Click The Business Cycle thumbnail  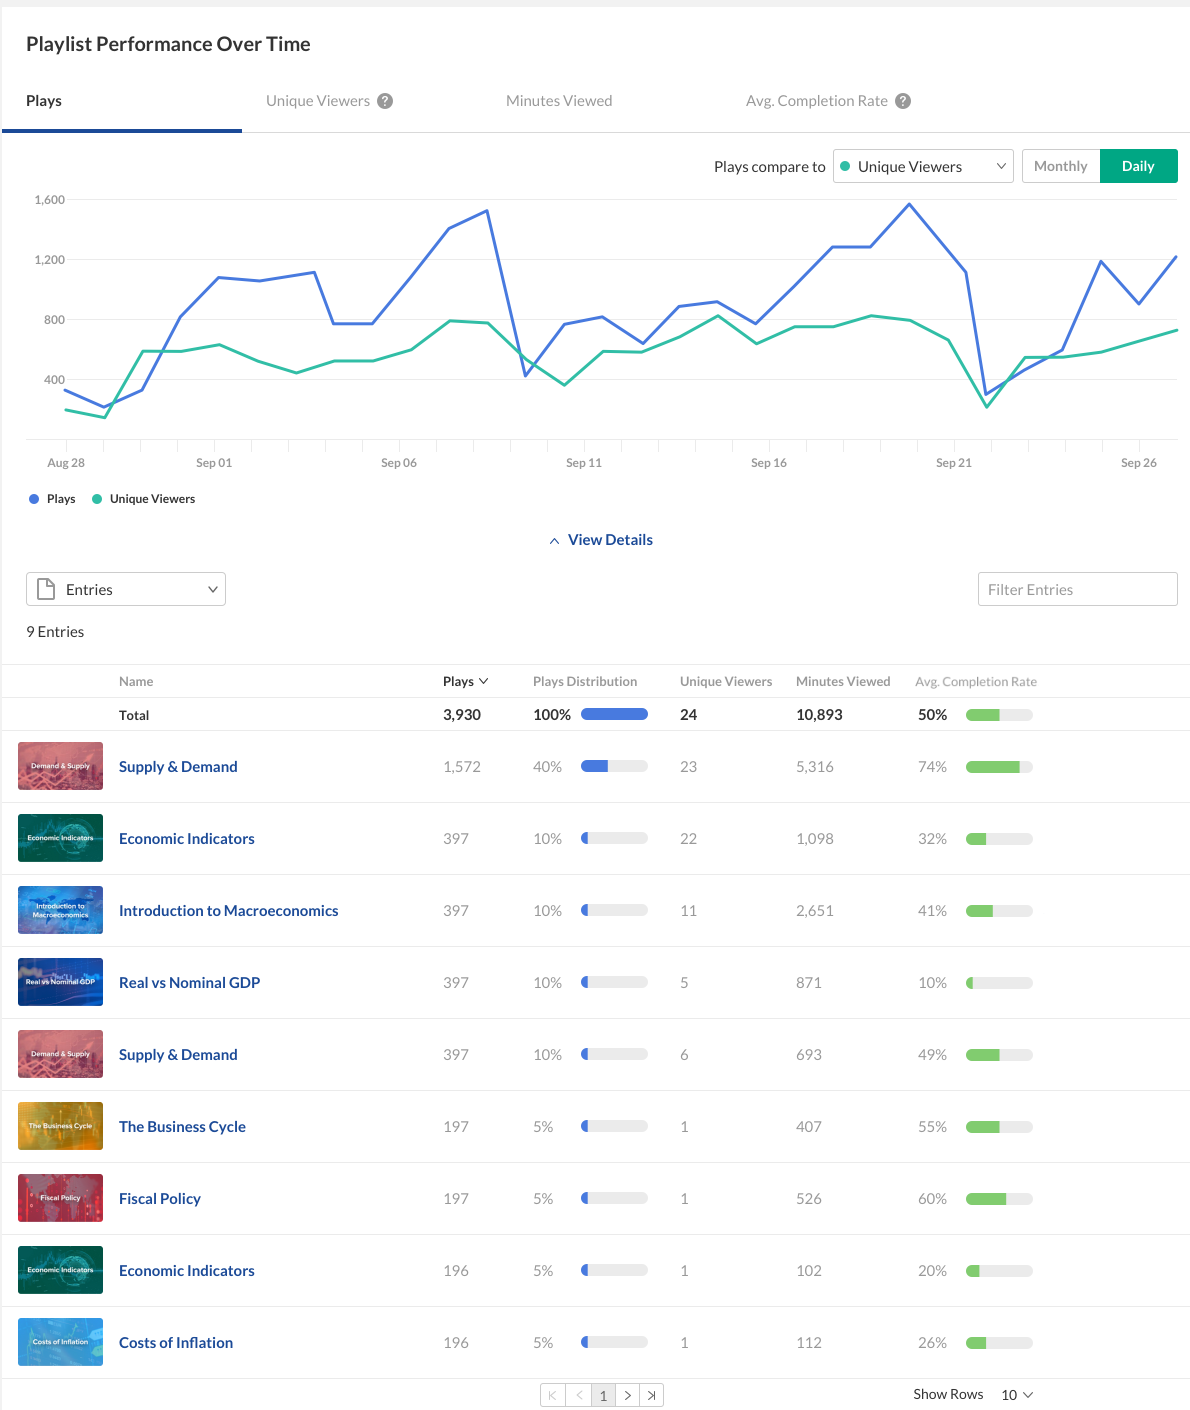(x=60, y=1126)
